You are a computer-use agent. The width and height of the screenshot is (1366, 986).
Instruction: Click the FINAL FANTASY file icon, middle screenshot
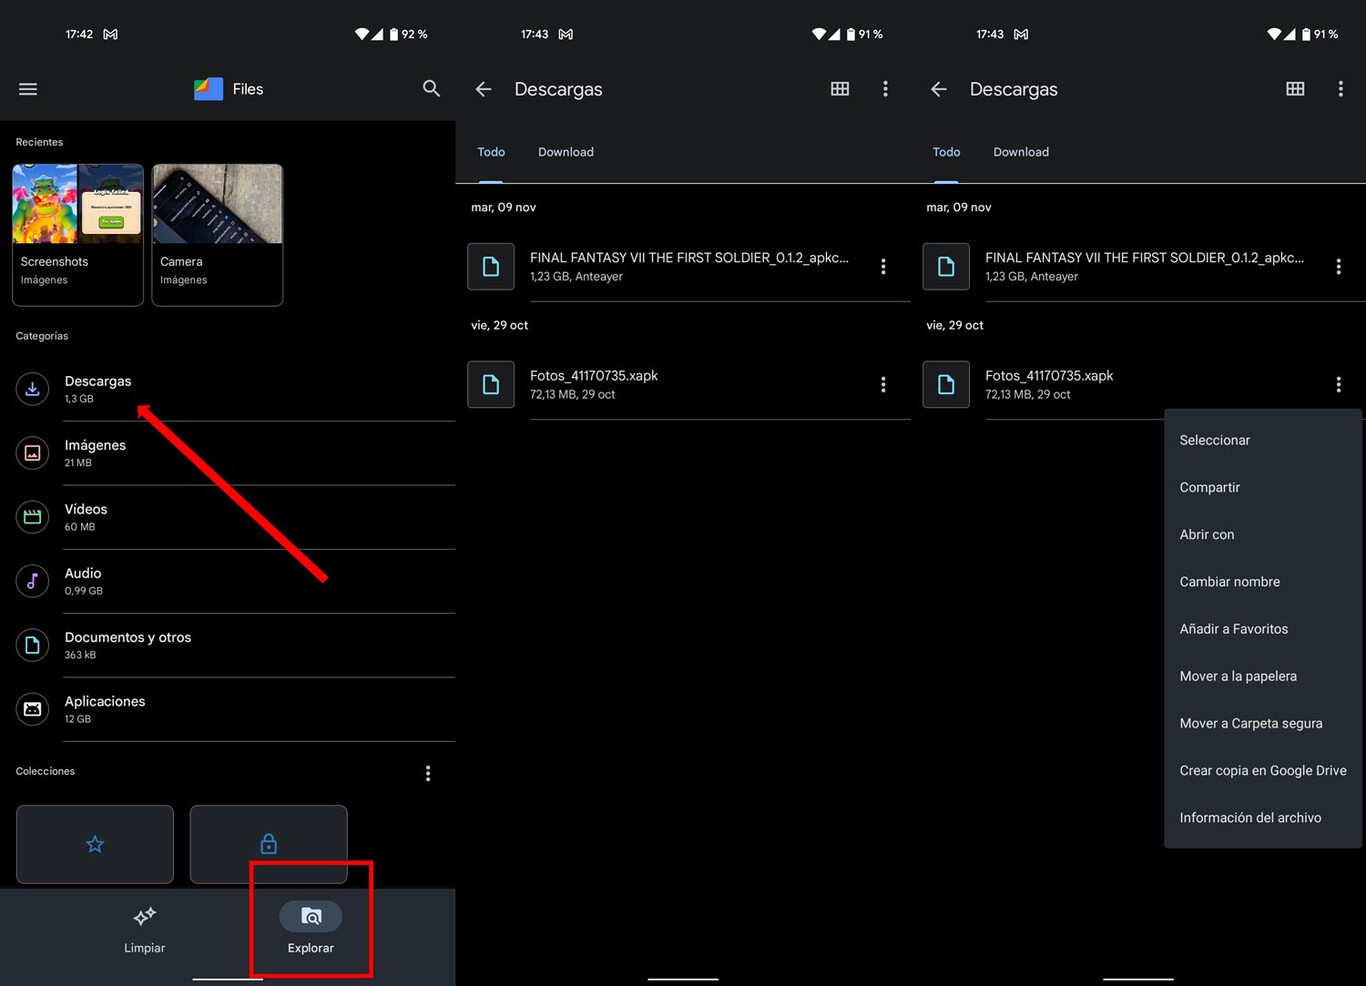491,266
